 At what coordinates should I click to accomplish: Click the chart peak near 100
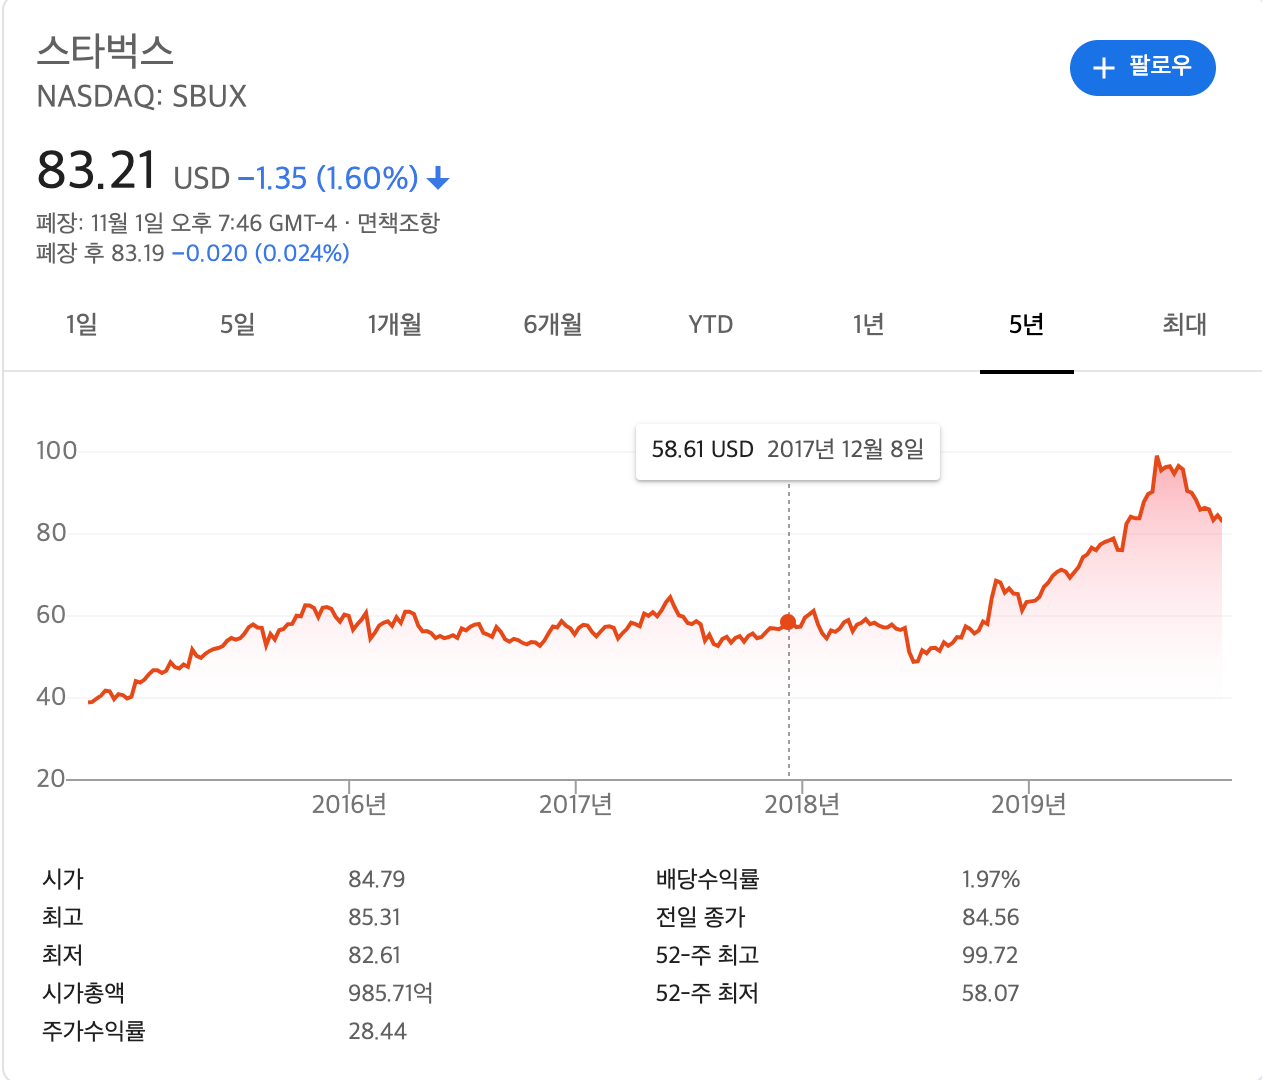[1157, 458]
